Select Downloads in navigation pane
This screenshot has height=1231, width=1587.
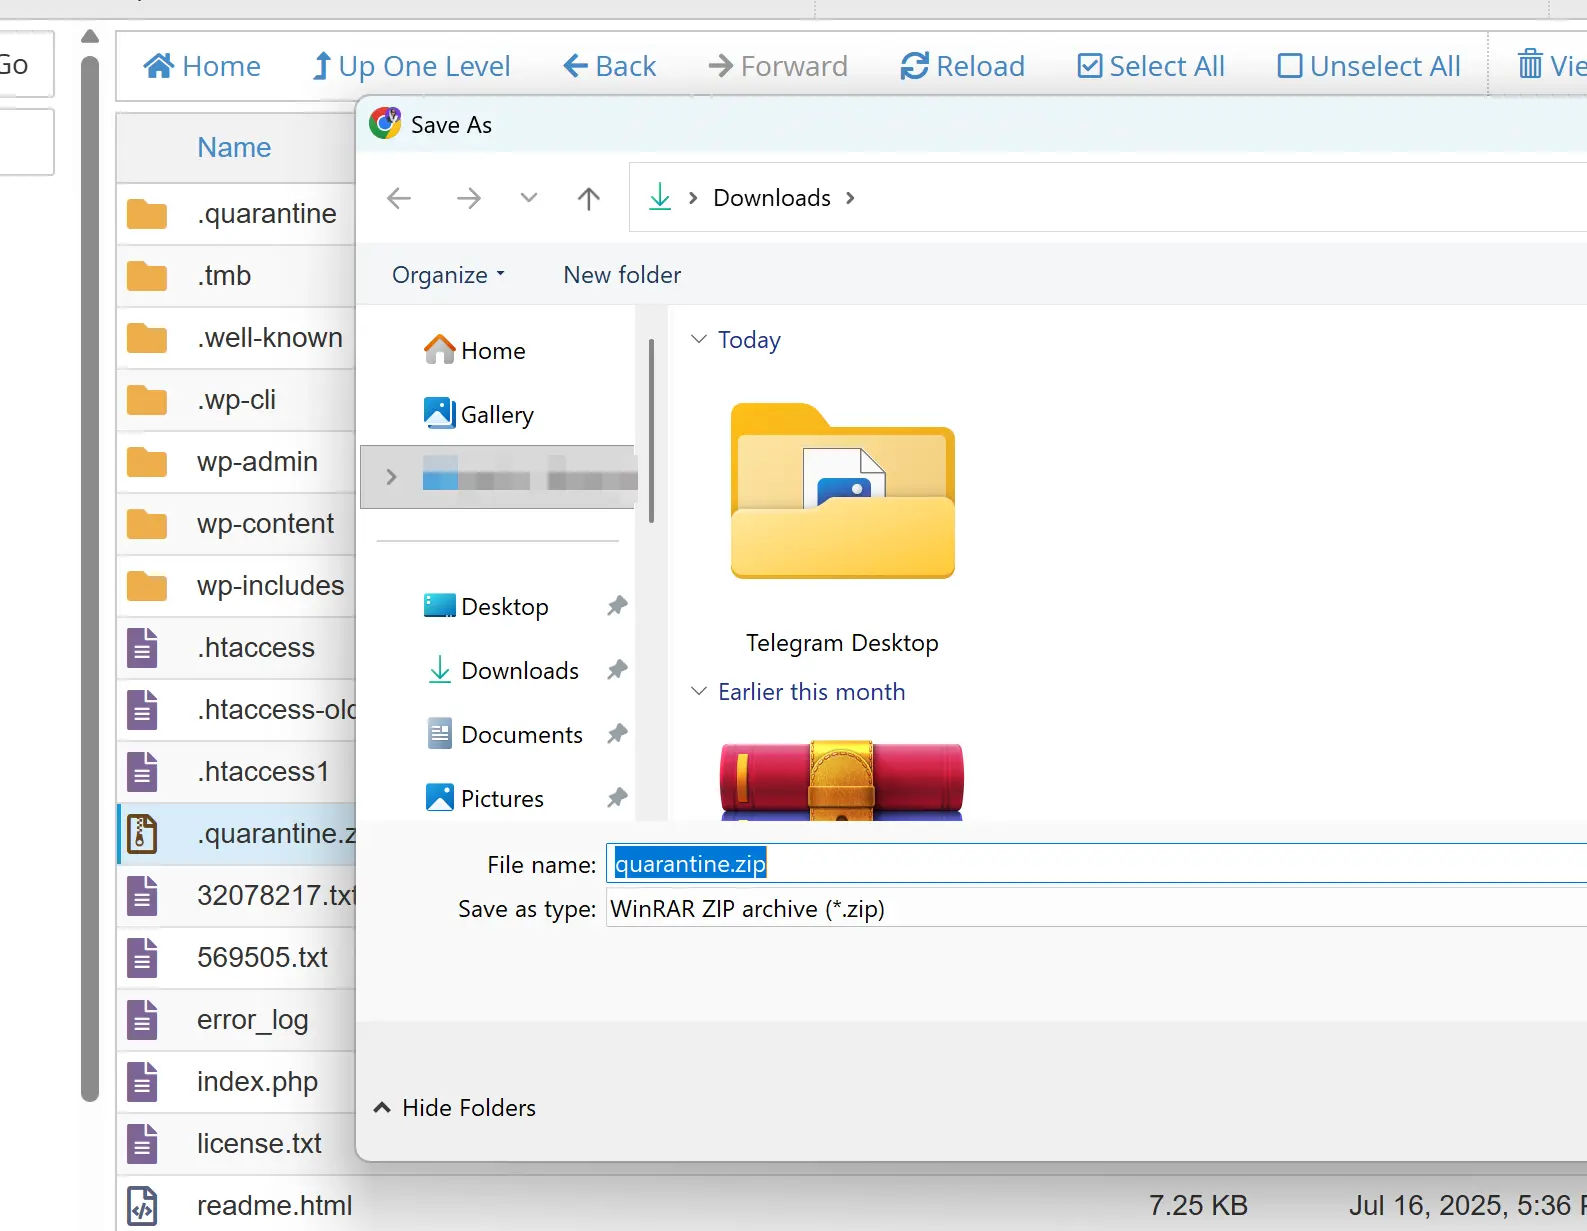pos(519,671)
